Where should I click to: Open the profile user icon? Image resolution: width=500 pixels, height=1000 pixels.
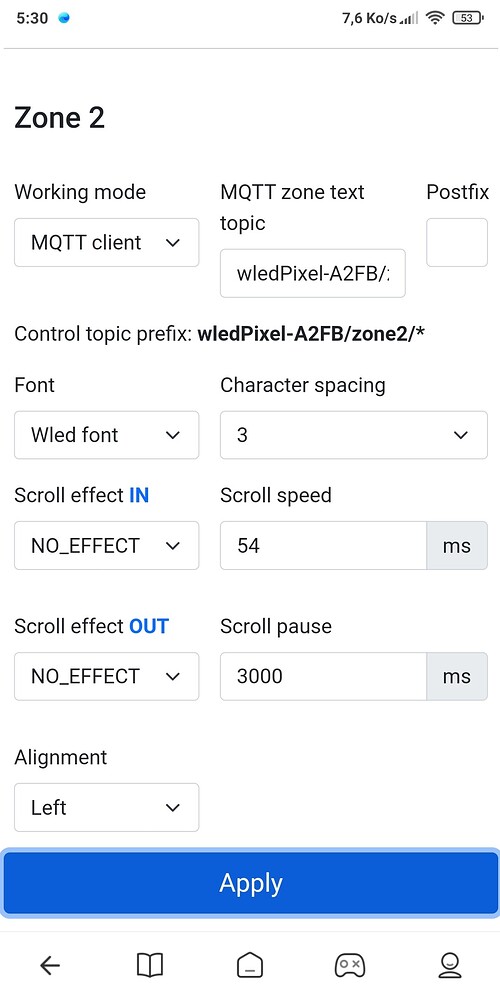(x=450, y=966)
